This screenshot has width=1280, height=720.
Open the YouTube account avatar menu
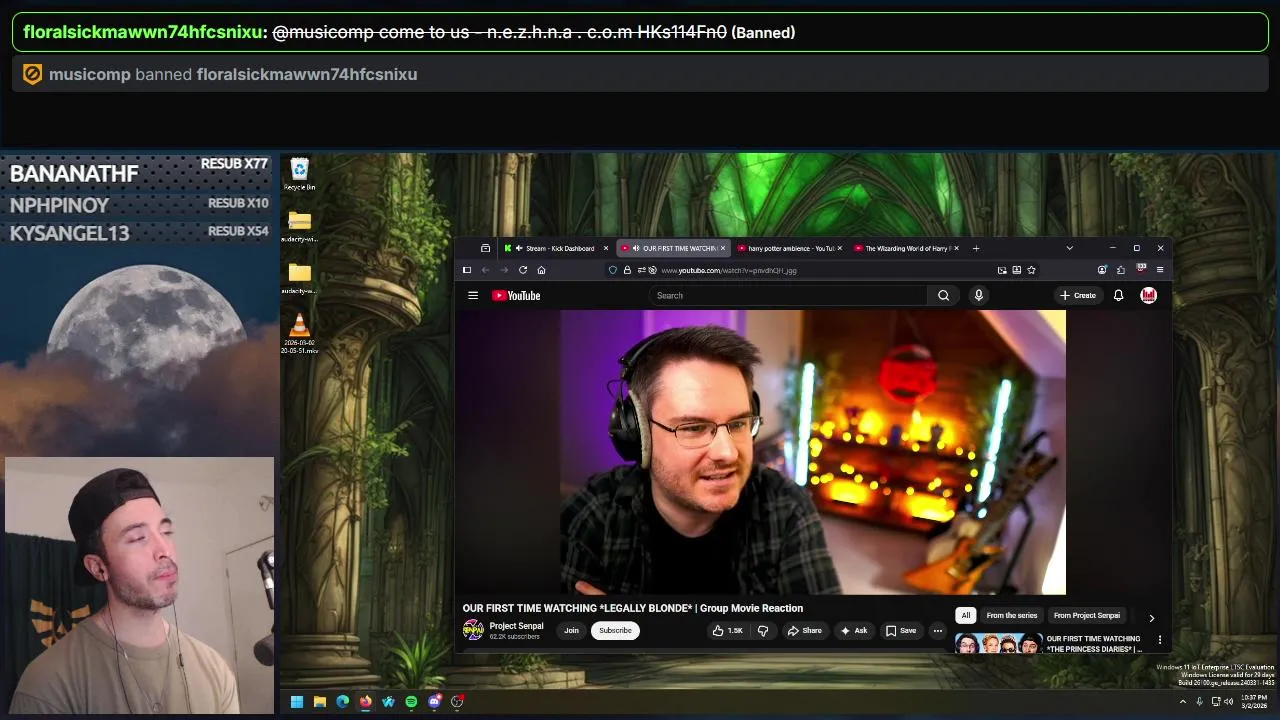[1149, 295]
